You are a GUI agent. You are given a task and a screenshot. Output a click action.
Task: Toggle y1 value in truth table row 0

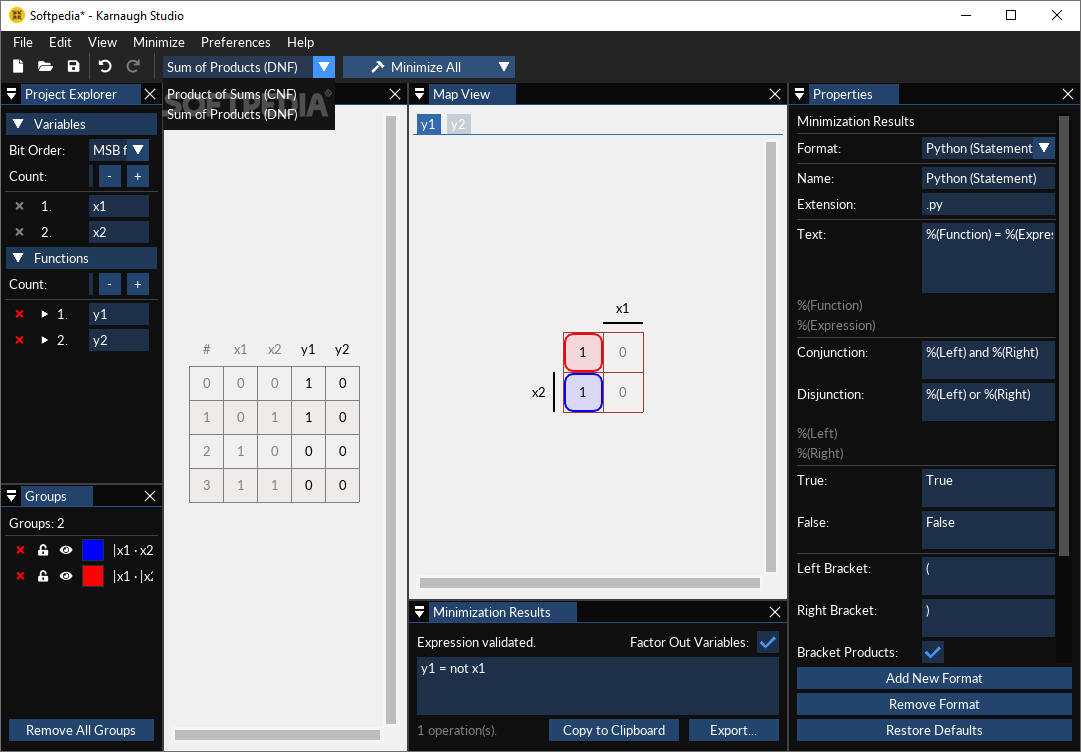click(308, 383)
